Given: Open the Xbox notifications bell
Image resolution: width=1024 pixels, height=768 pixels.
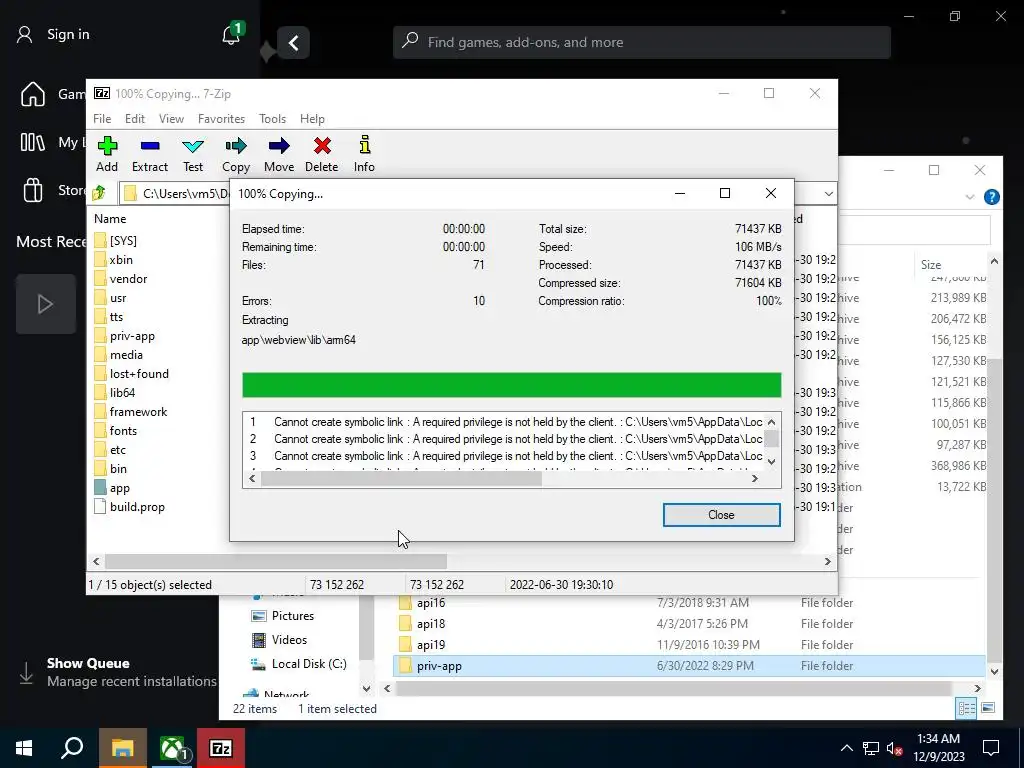Looking at the screenshot, I should [232, 34].
